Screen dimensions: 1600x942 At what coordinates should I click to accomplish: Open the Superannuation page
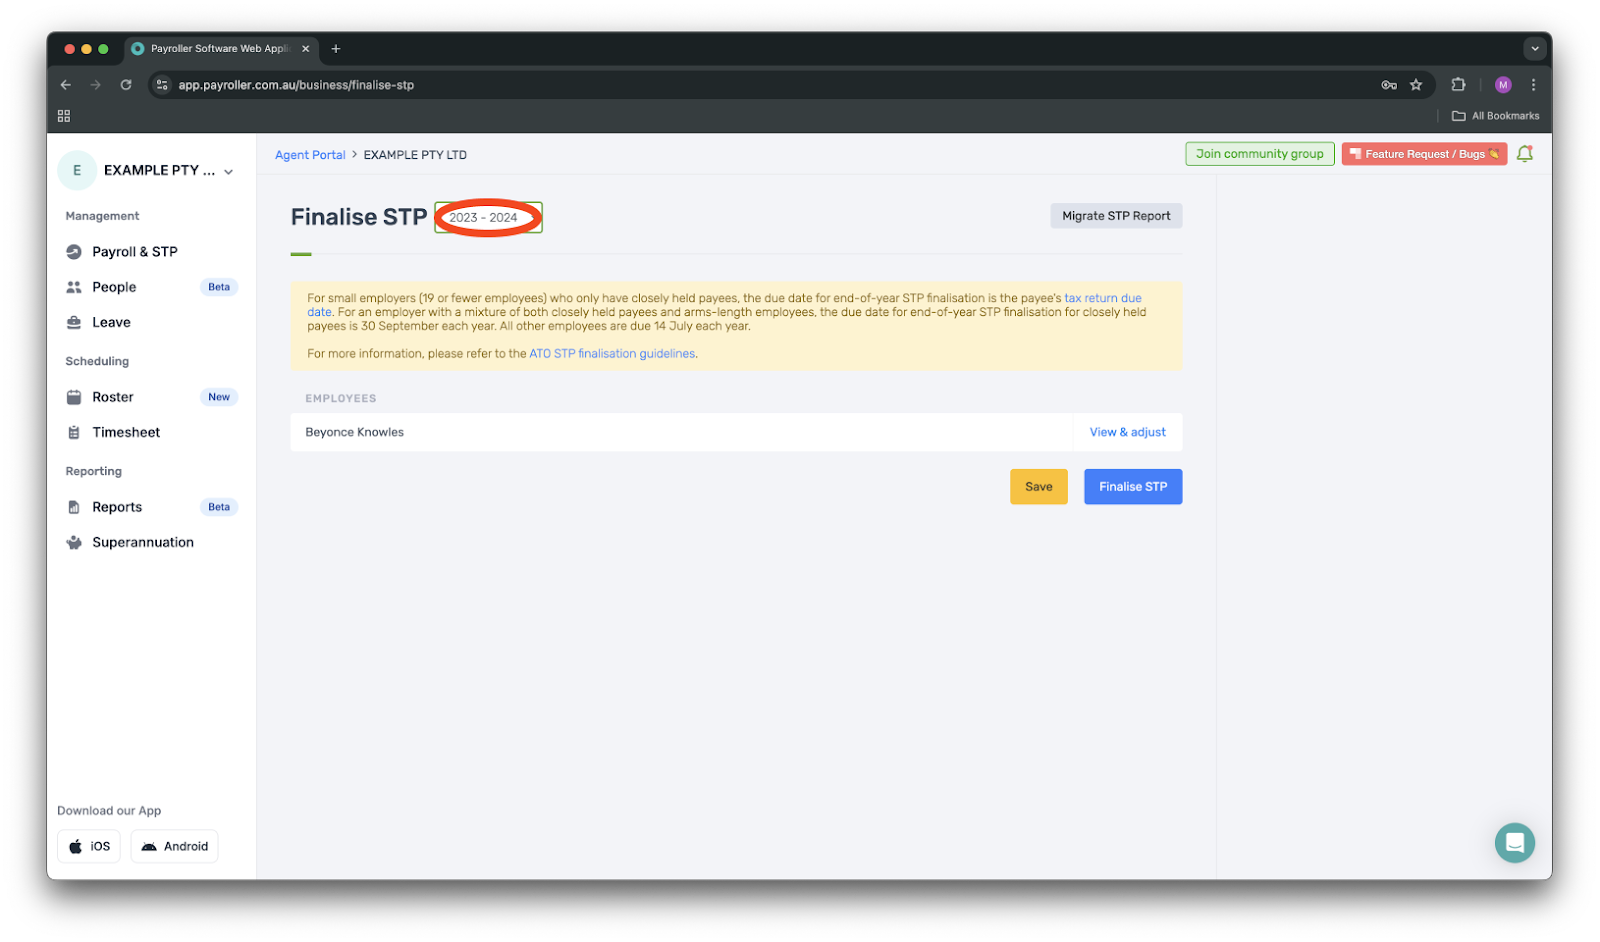point(143,542)
